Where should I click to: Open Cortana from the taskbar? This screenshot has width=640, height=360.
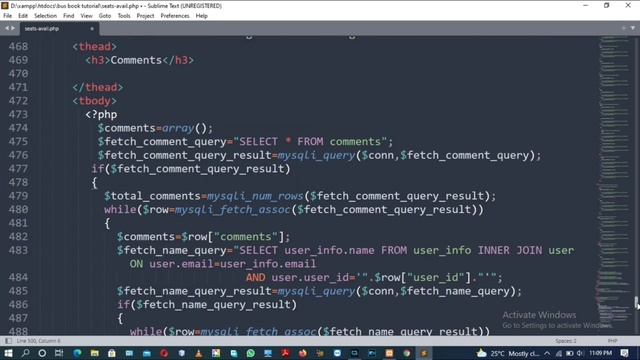click(x=42, y=353)
